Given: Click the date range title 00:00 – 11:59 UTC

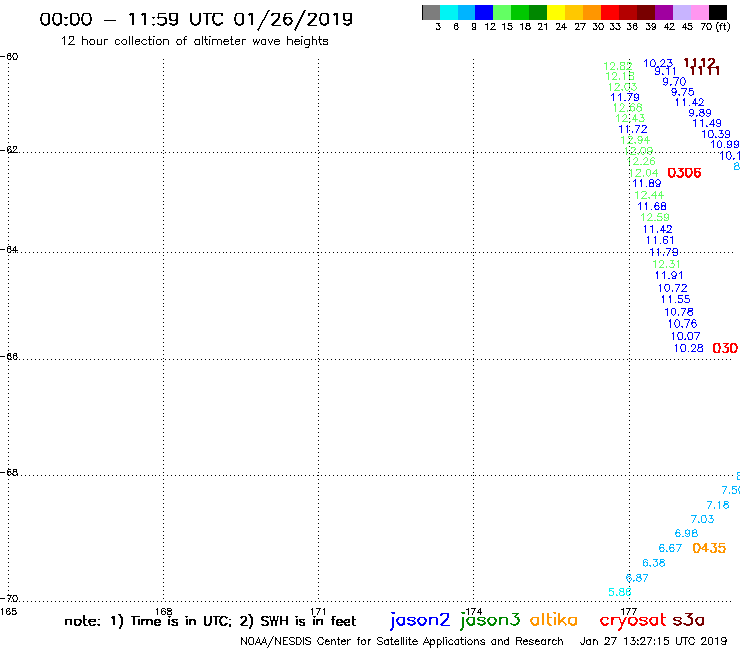Looking at the screenshot, I should [x=196, y=19].
